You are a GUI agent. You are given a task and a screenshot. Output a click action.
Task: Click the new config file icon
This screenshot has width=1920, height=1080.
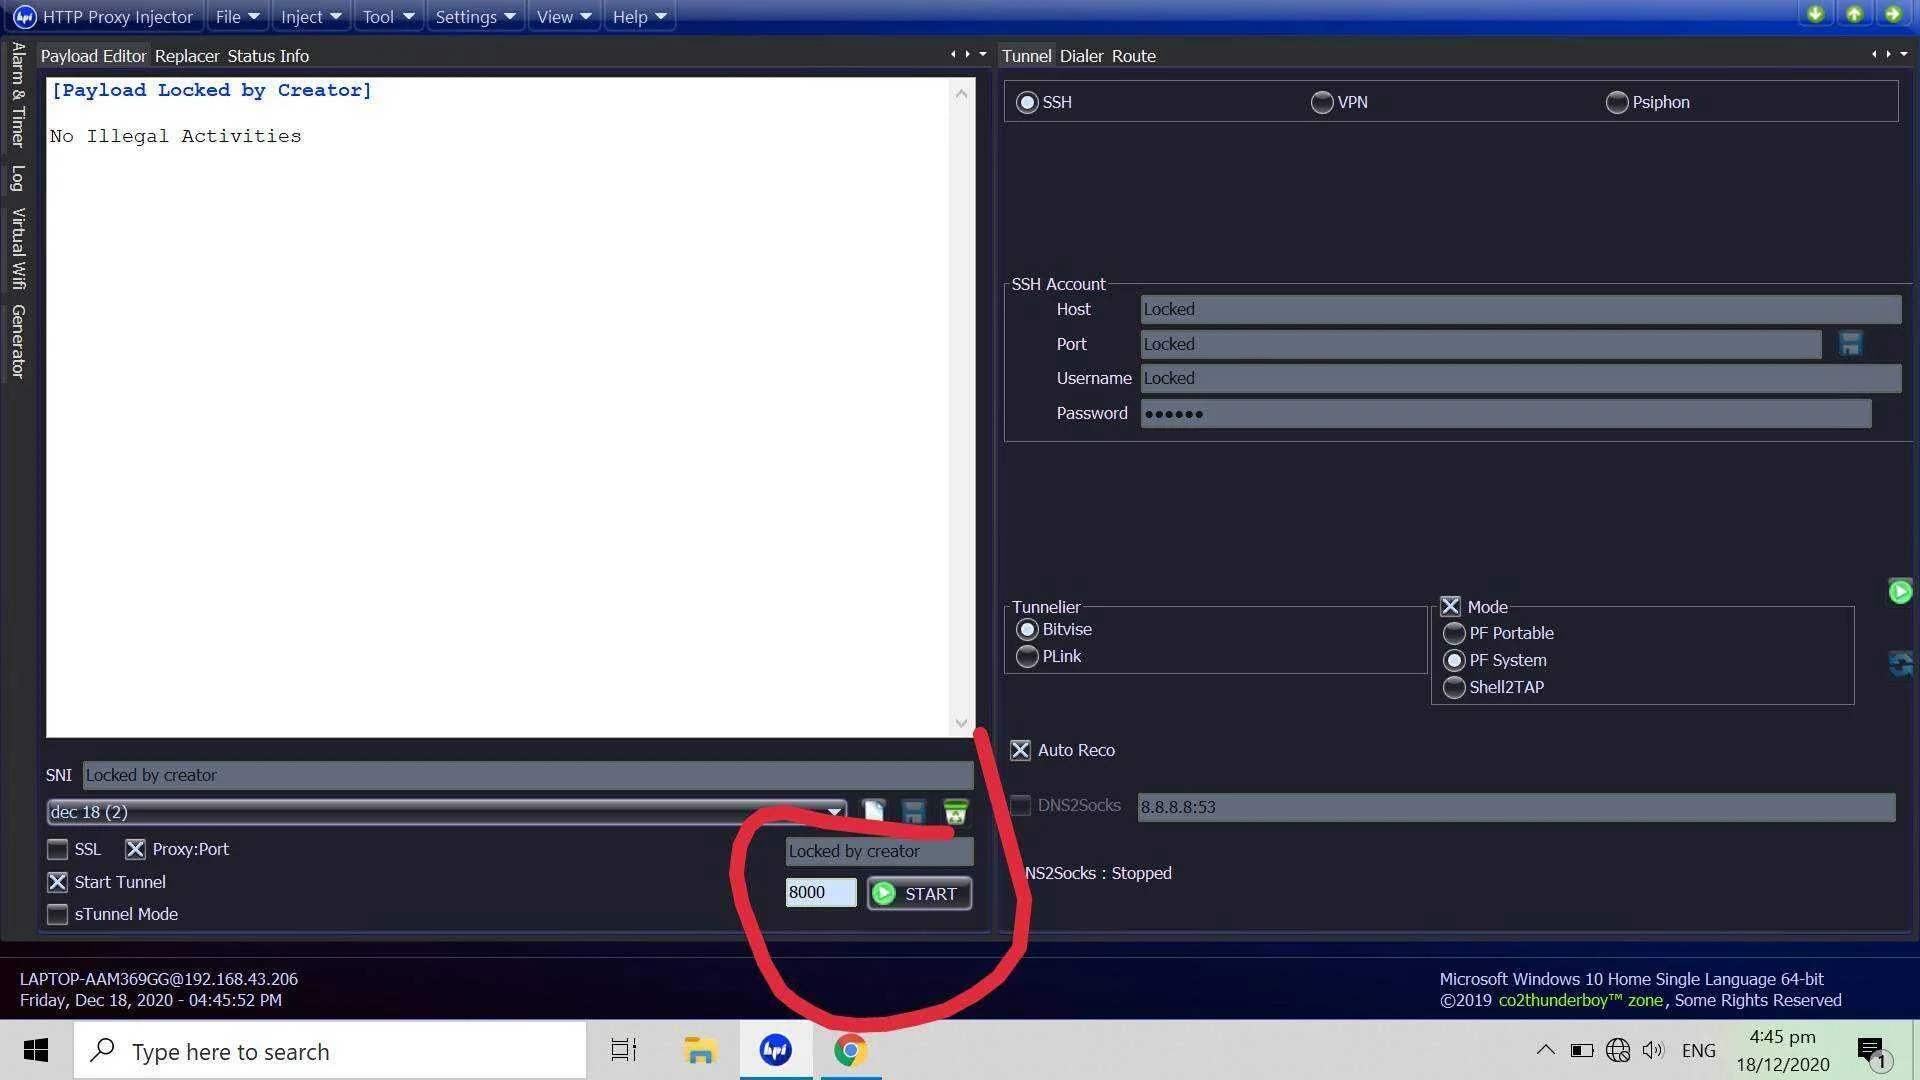point(873,811)
